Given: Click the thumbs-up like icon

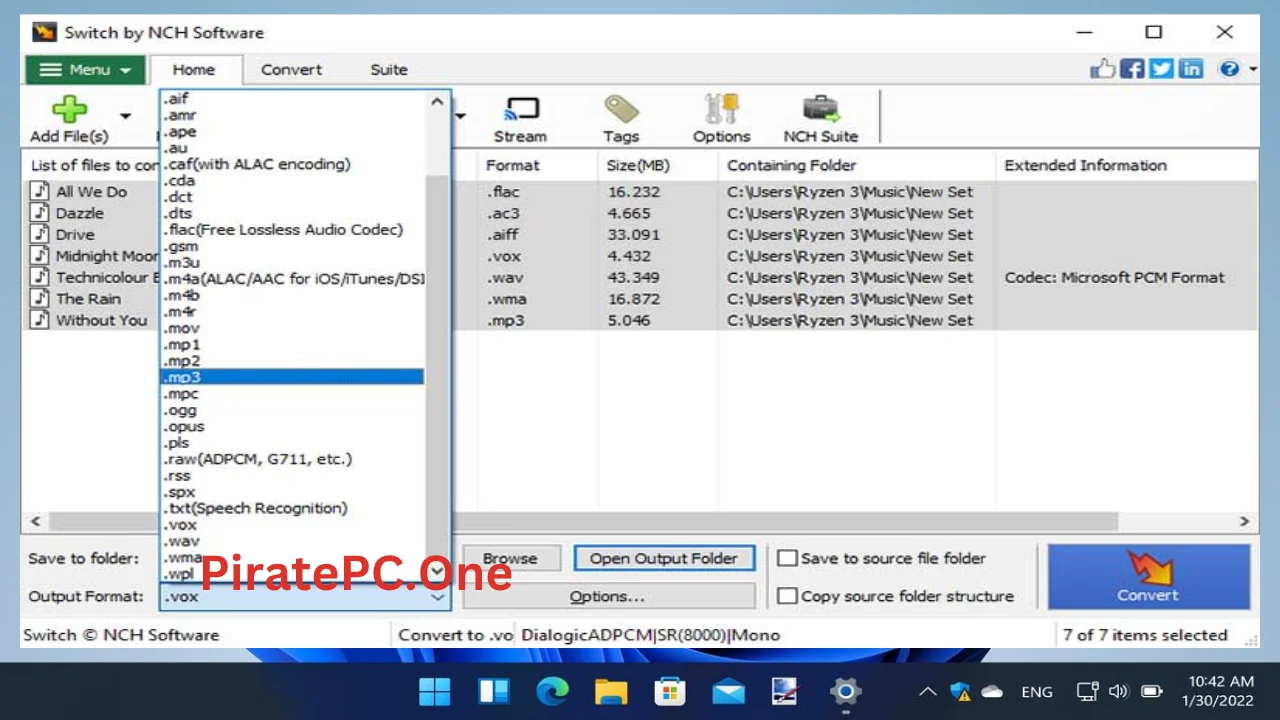Looking at the screenshot, I should point(1102,69).
